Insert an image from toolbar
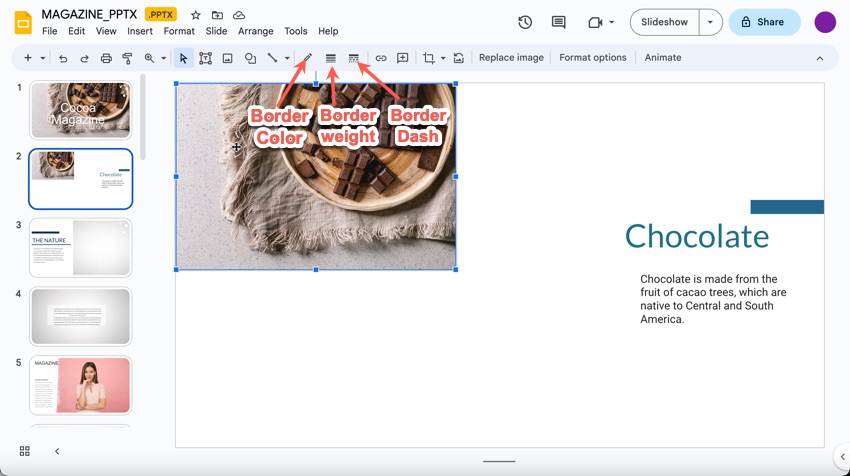The height and width of the screenshot is (476, 850). (x=228, y=58)
